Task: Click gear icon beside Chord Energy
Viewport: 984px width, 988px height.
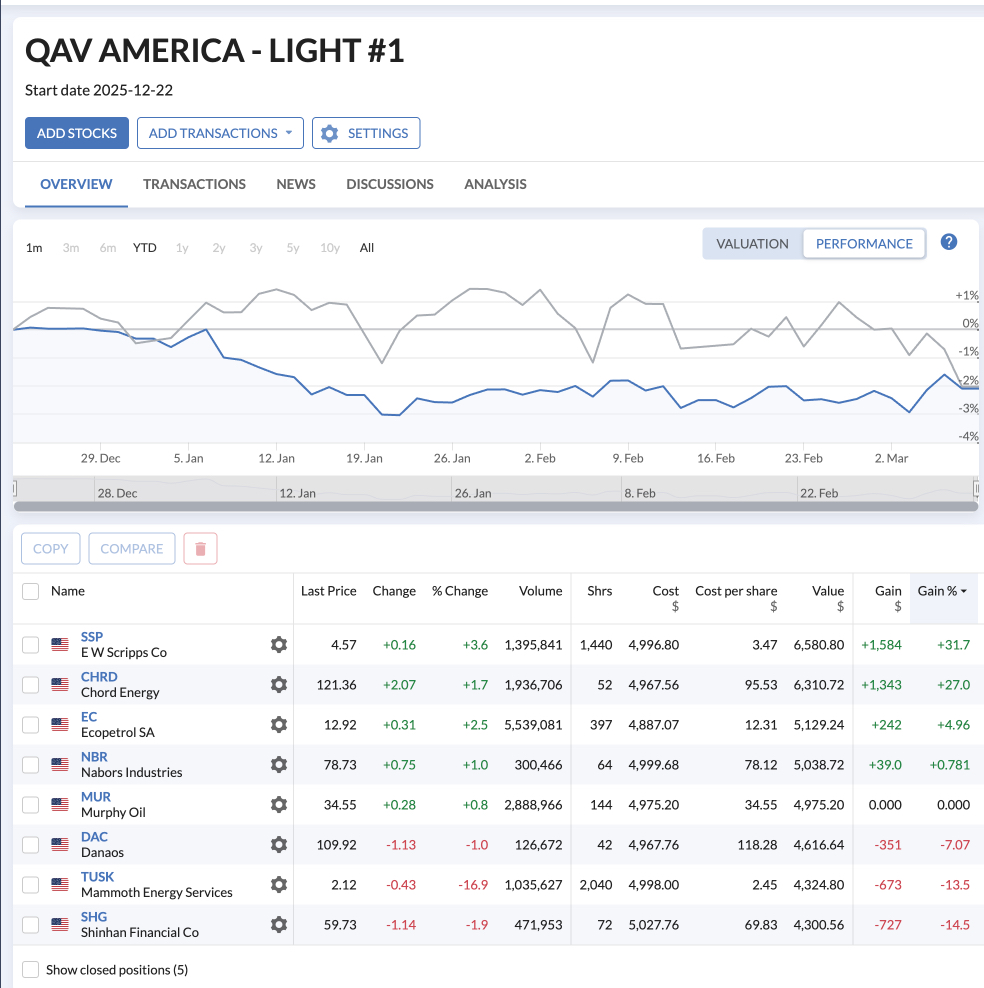Action: pos(279,685)
